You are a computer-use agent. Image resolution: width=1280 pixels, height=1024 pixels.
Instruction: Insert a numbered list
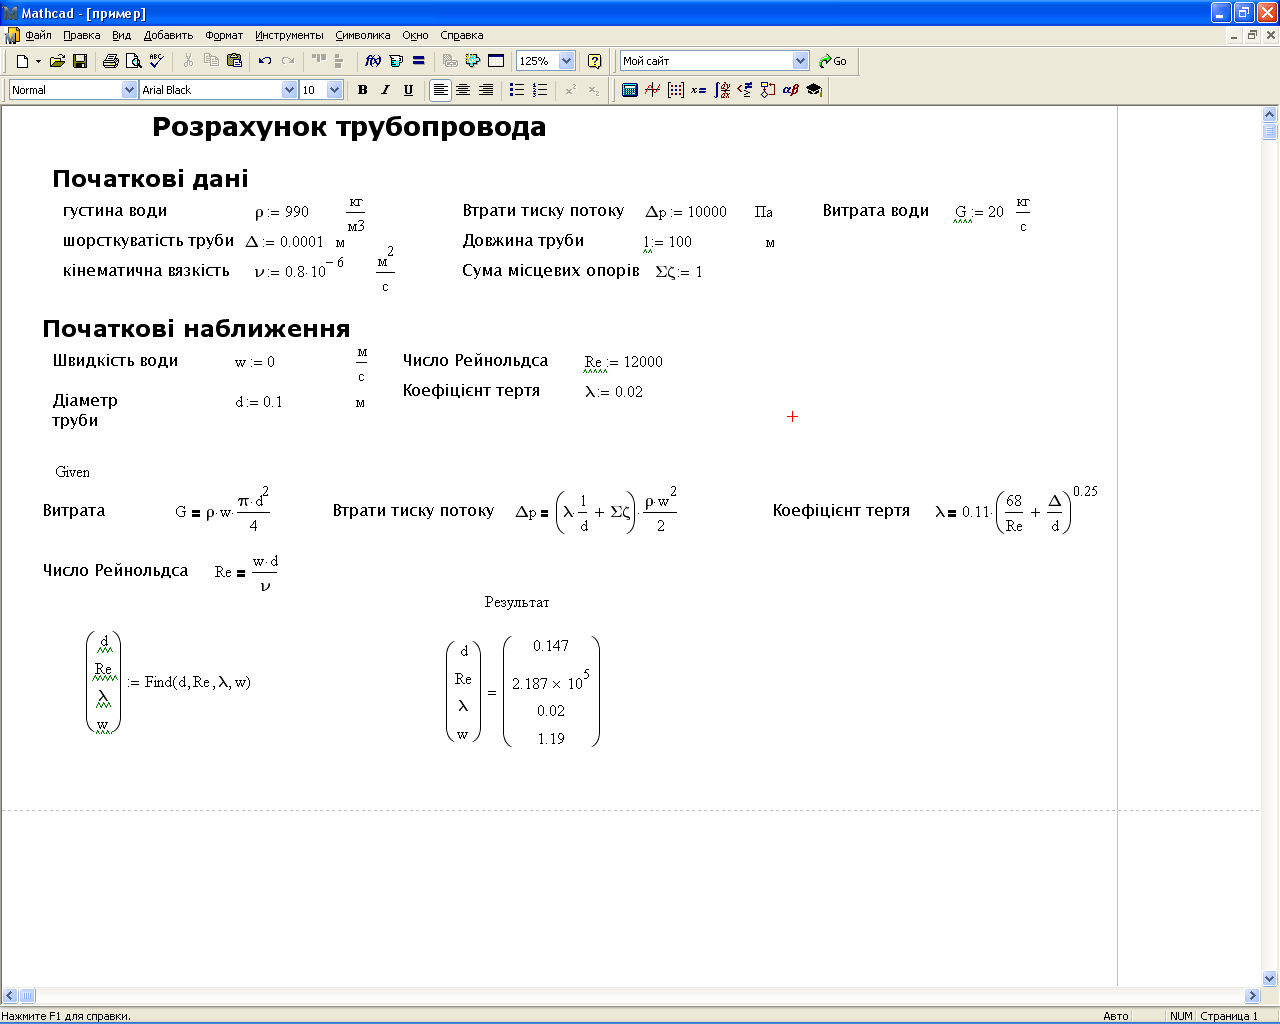540,90
